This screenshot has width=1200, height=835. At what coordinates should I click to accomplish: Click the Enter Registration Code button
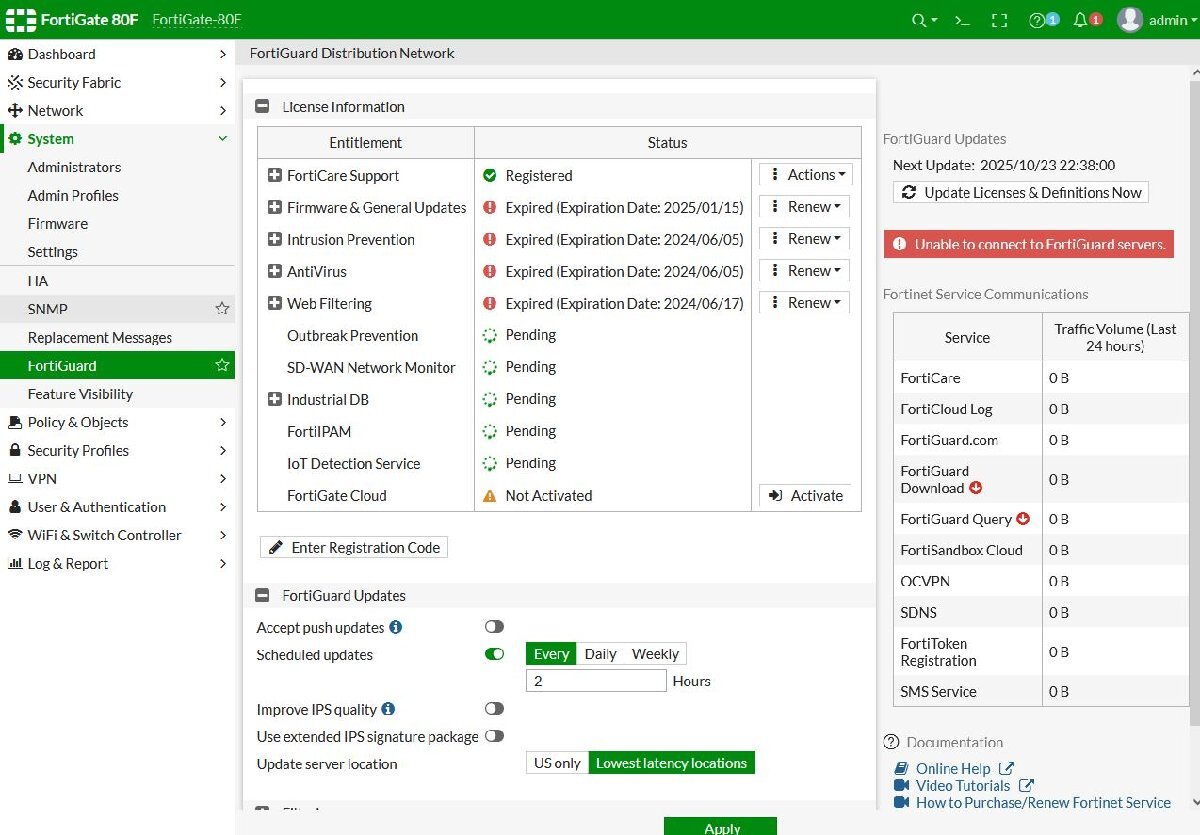(354, 547)
